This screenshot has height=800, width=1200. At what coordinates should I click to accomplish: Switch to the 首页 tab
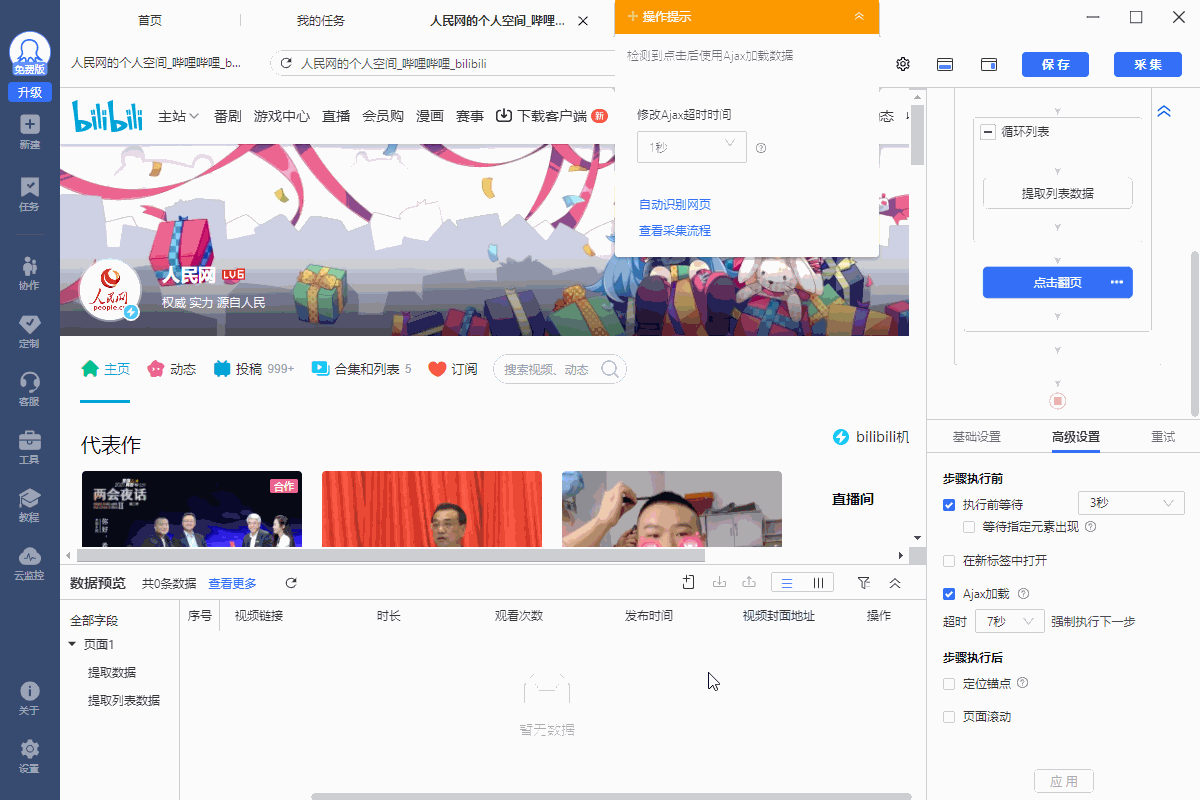point(150,20)
